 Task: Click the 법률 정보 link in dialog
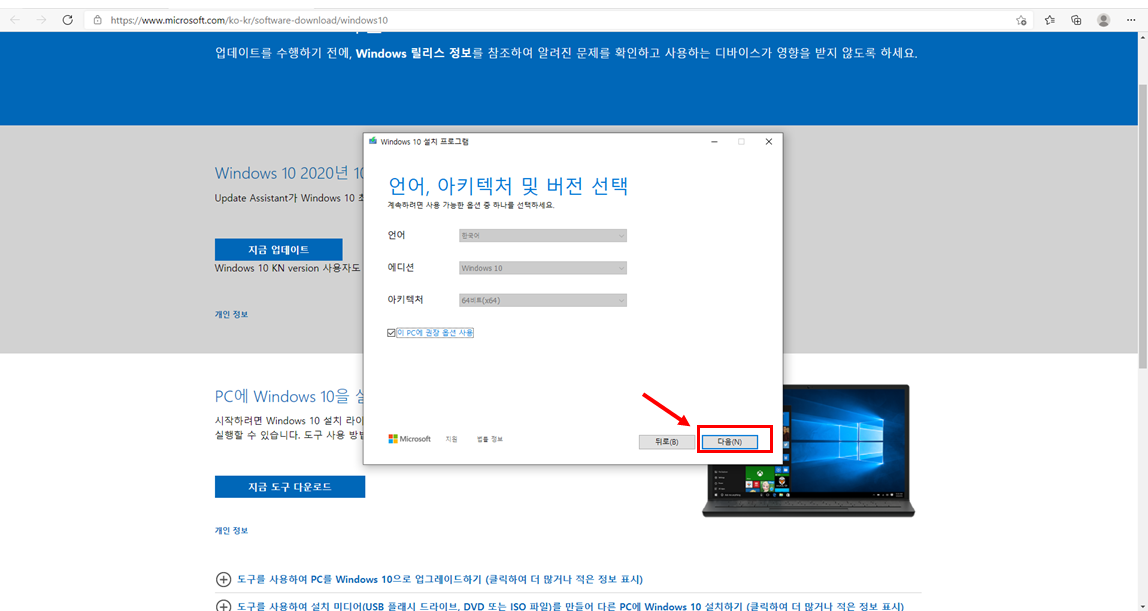click(x=490, y=439)
